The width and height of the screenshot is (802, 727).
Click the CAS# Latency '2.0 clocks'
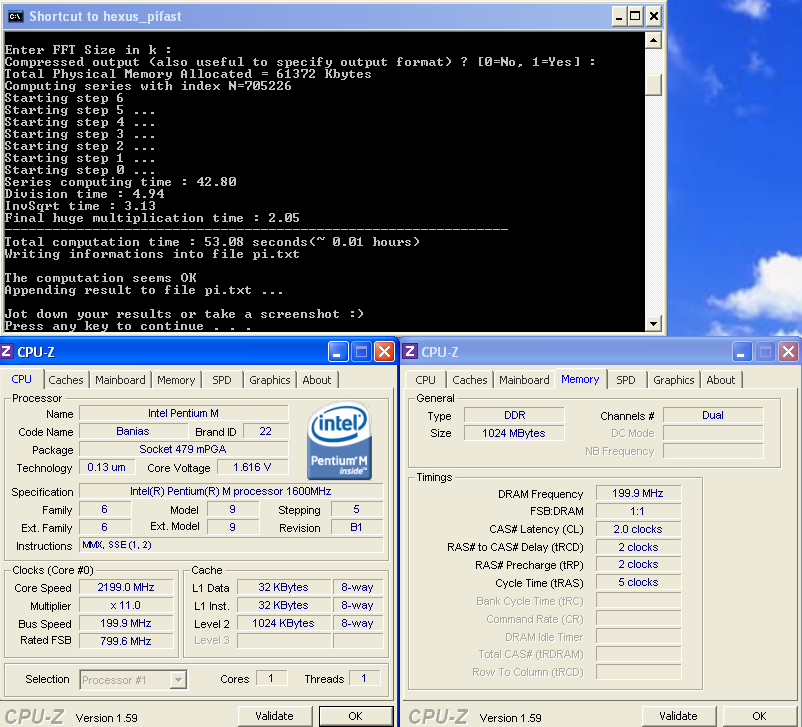[x=638, y=529]
